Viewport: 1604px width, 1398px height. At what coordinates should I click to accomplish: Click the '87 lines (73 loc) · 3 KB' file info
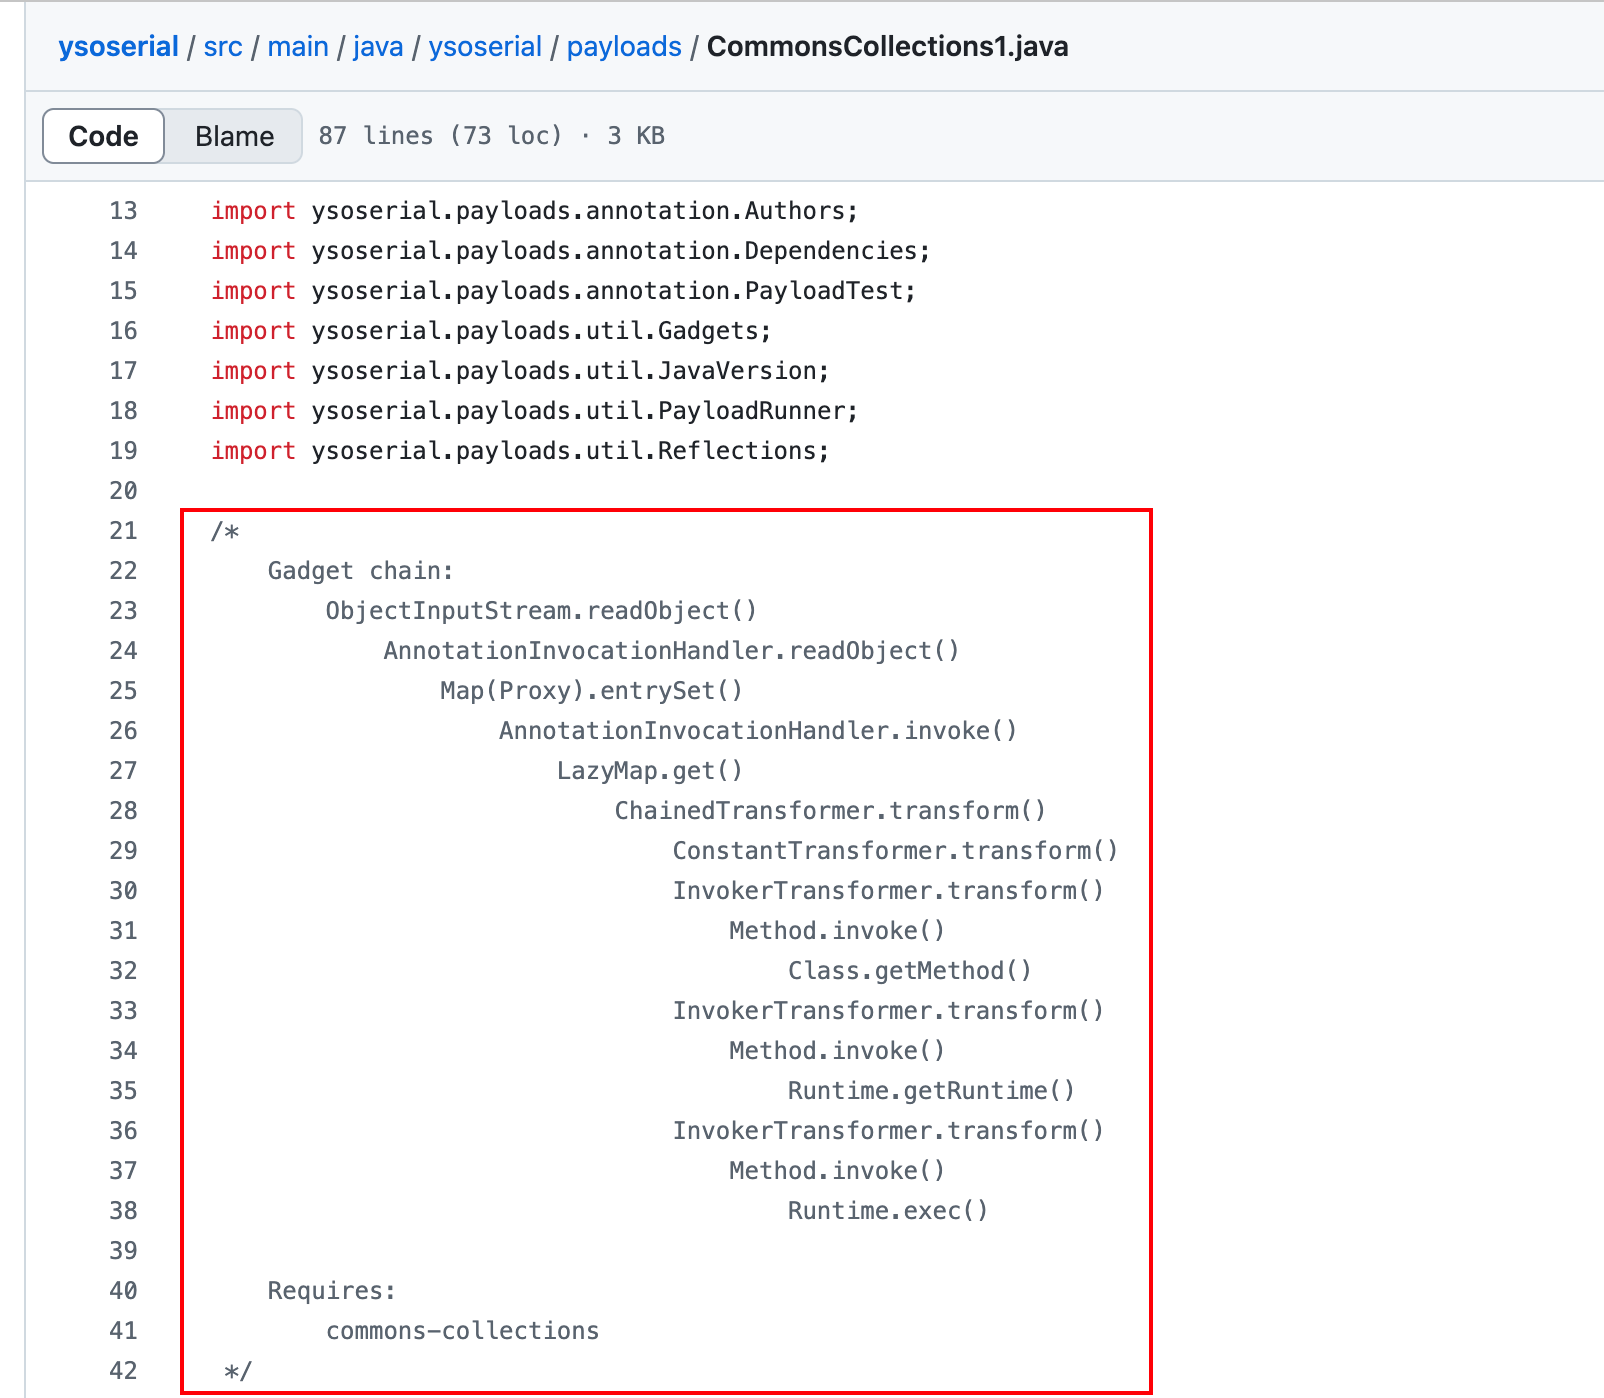point(491,136)
